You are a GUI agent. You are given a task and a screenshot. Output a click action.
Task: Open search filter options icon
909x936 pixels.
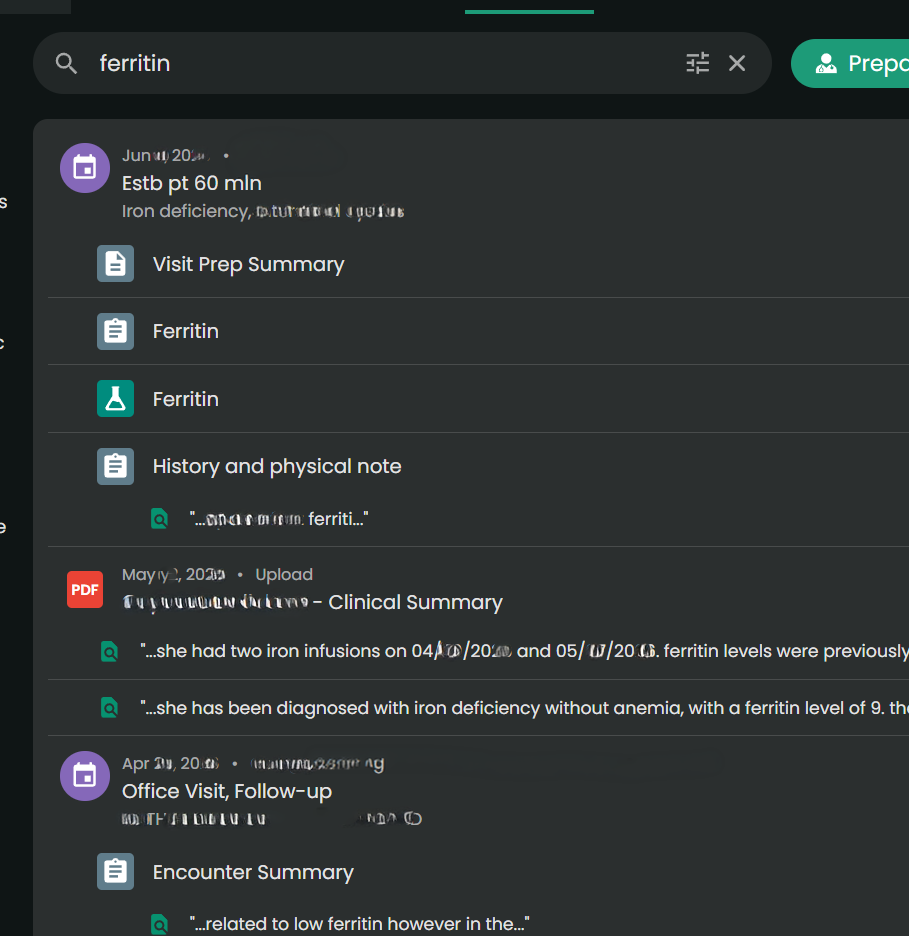point(697,63)
